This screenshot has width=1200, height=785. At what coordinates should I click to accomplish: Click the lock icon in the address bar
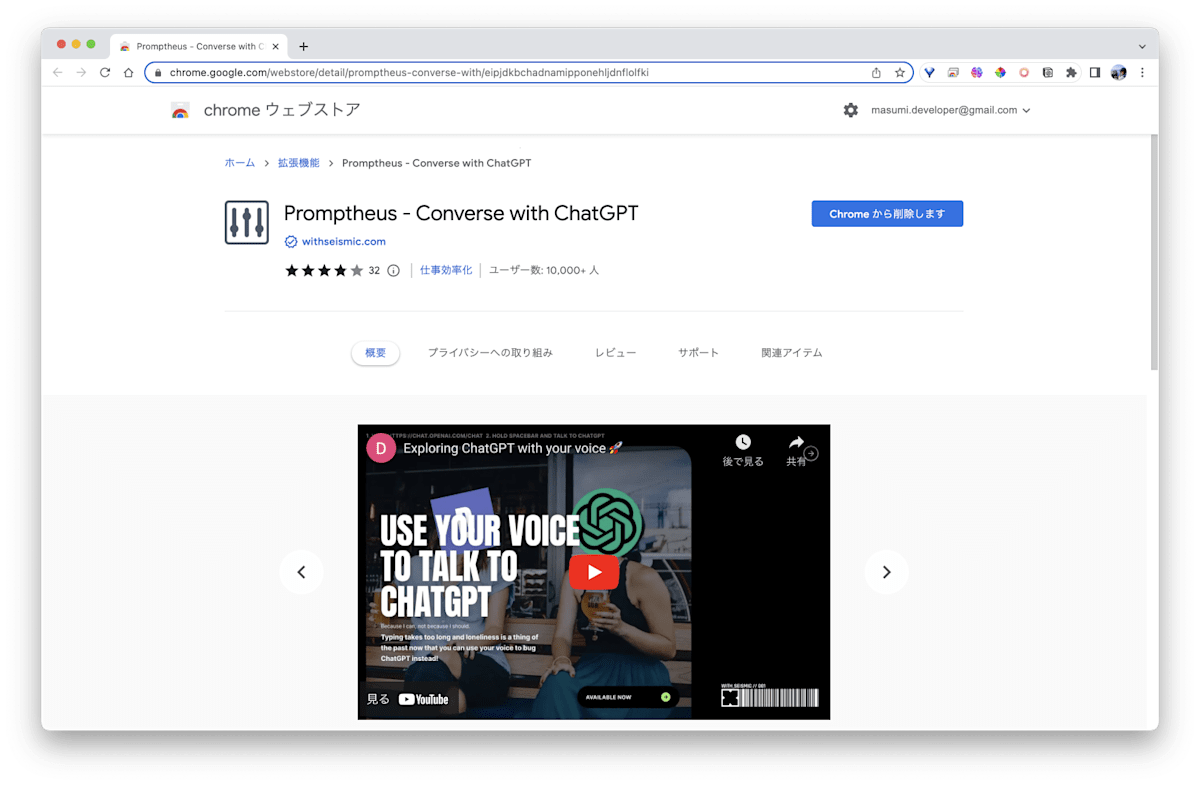(x=158, y=72)
